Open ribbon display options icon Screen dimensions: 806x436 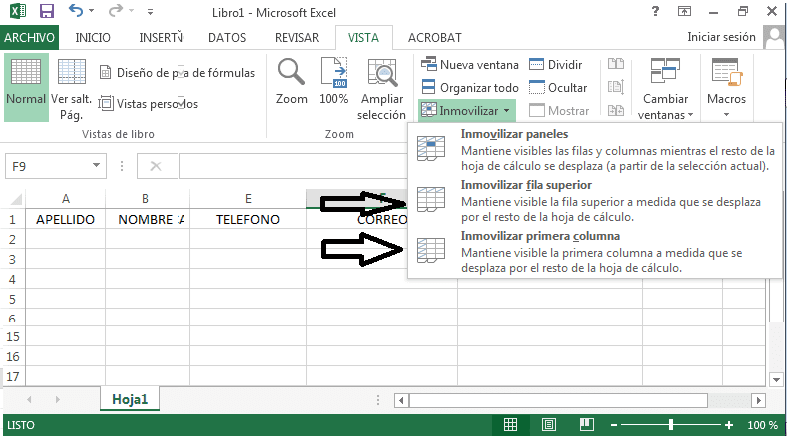click(684, 11)
